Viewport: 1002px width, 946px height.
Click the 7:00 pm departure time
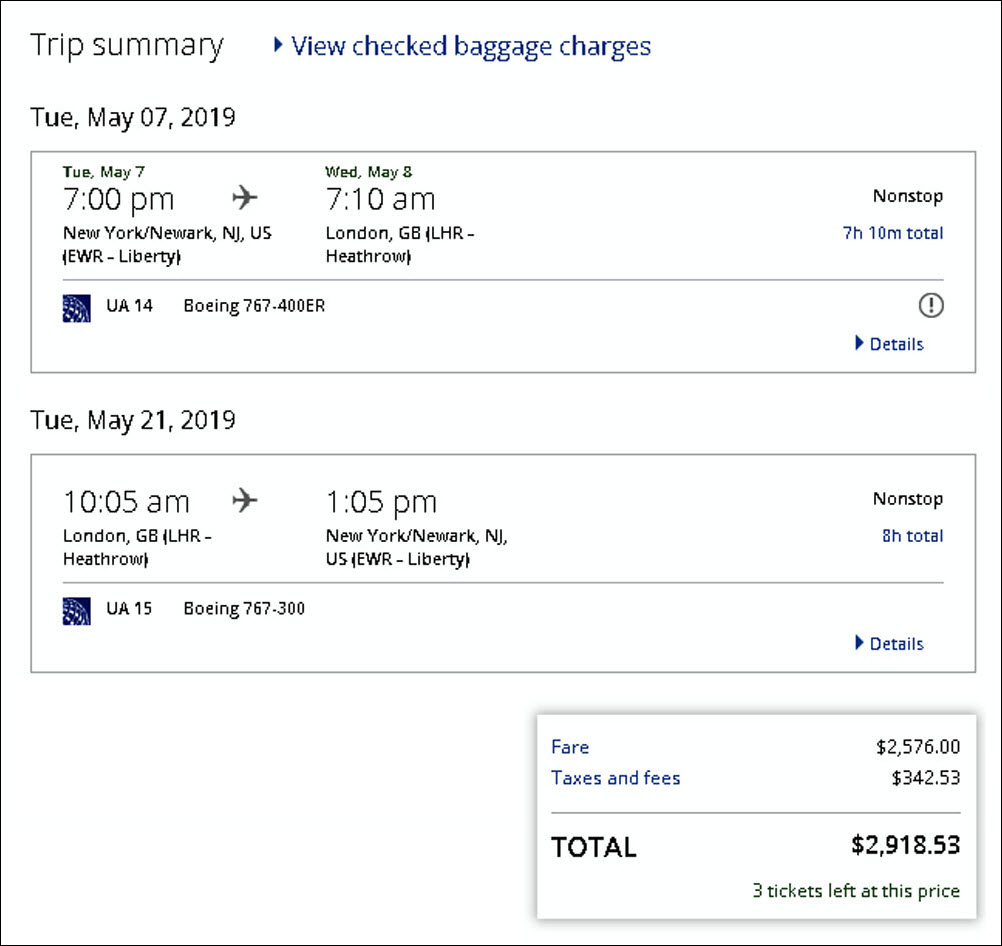[x=118, y=199]
